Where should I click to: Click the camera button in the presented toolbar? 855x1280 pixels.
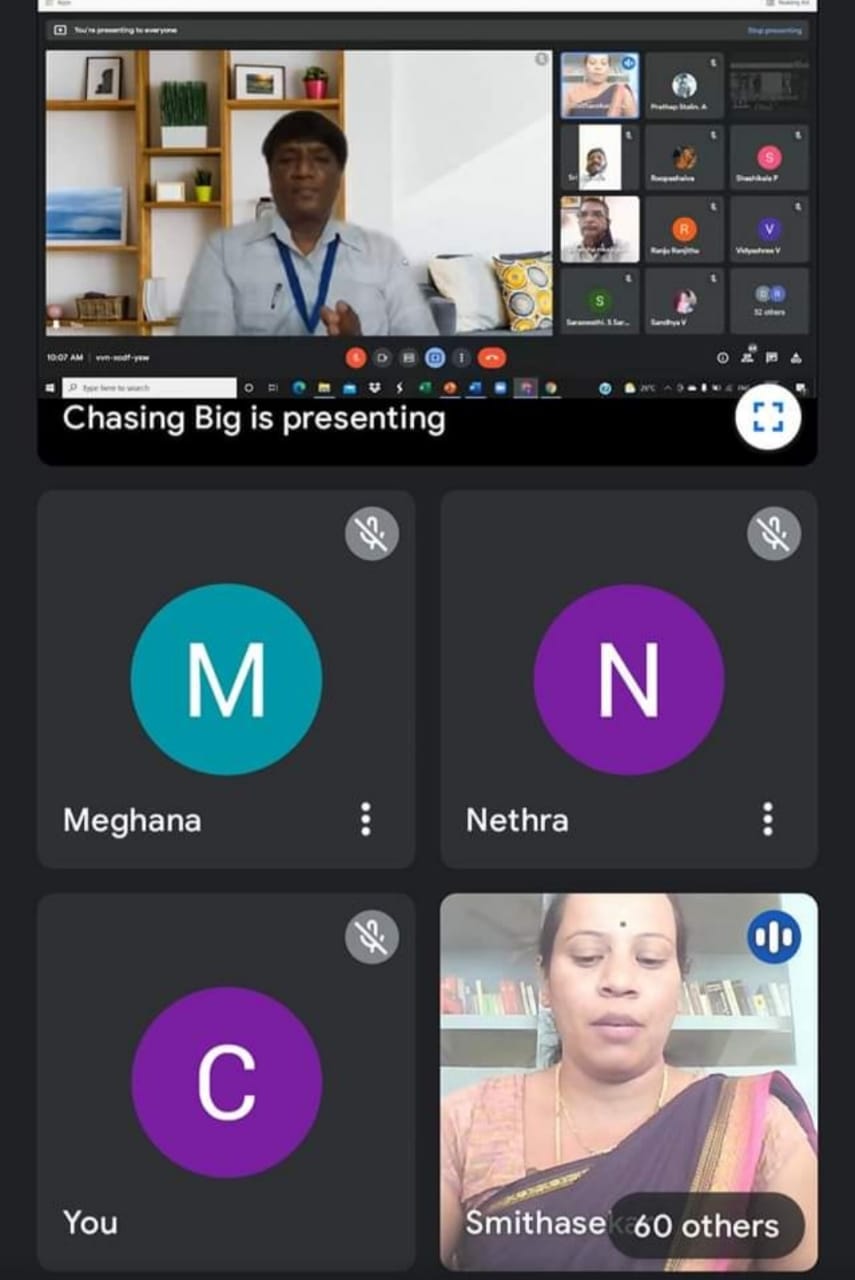pos(382,357)
